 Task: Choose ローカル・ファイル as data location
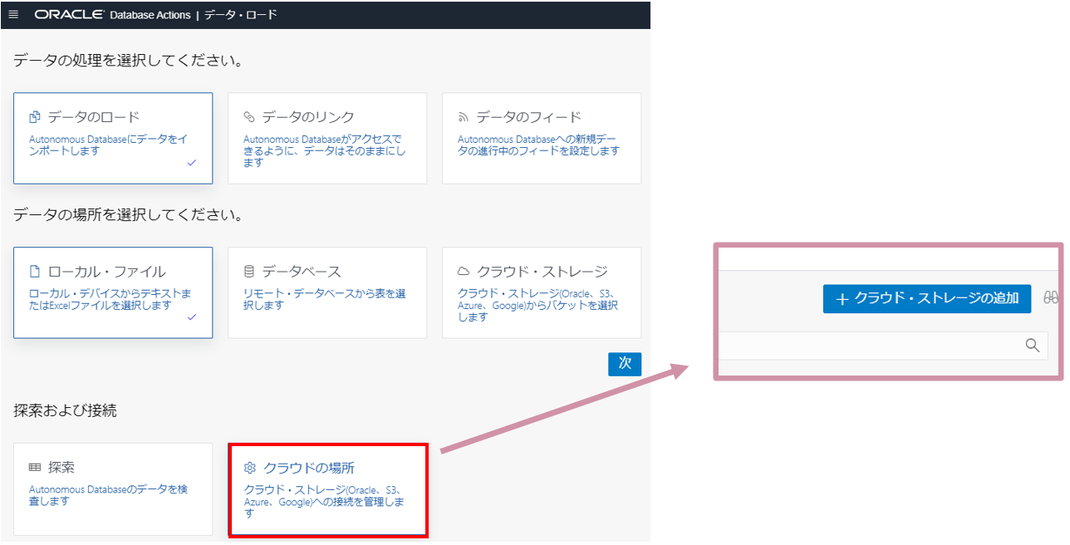click(113, 293)
